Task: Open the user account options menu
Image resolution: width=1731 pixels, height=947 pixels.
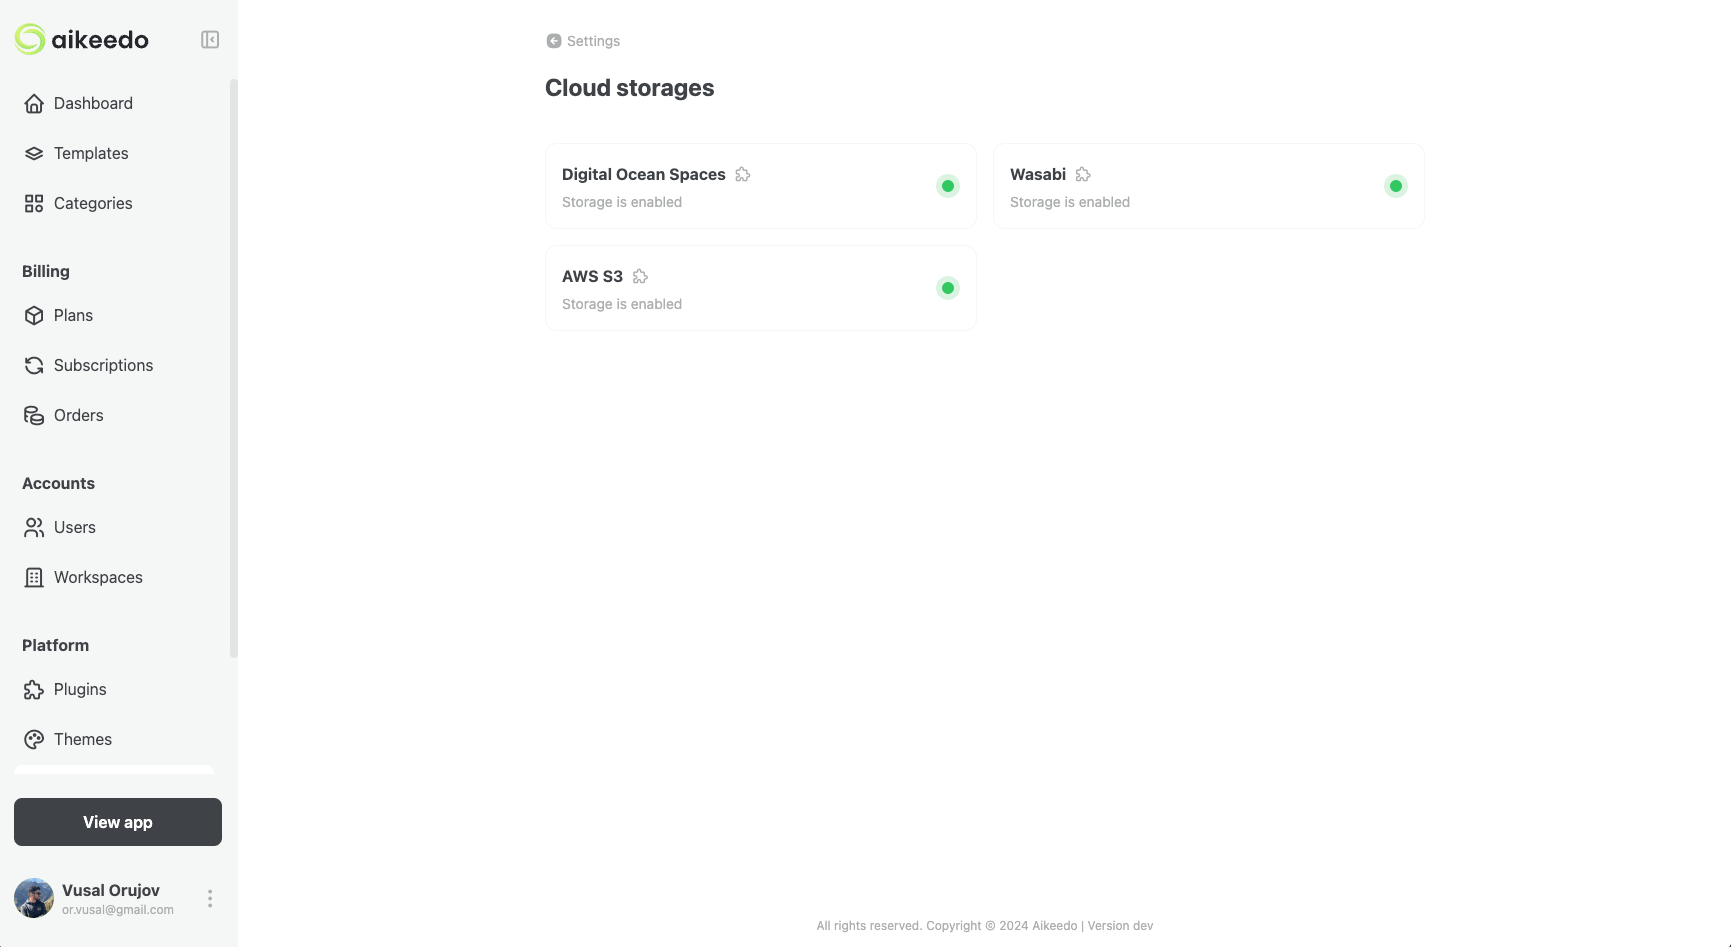Action: (210, 898)
